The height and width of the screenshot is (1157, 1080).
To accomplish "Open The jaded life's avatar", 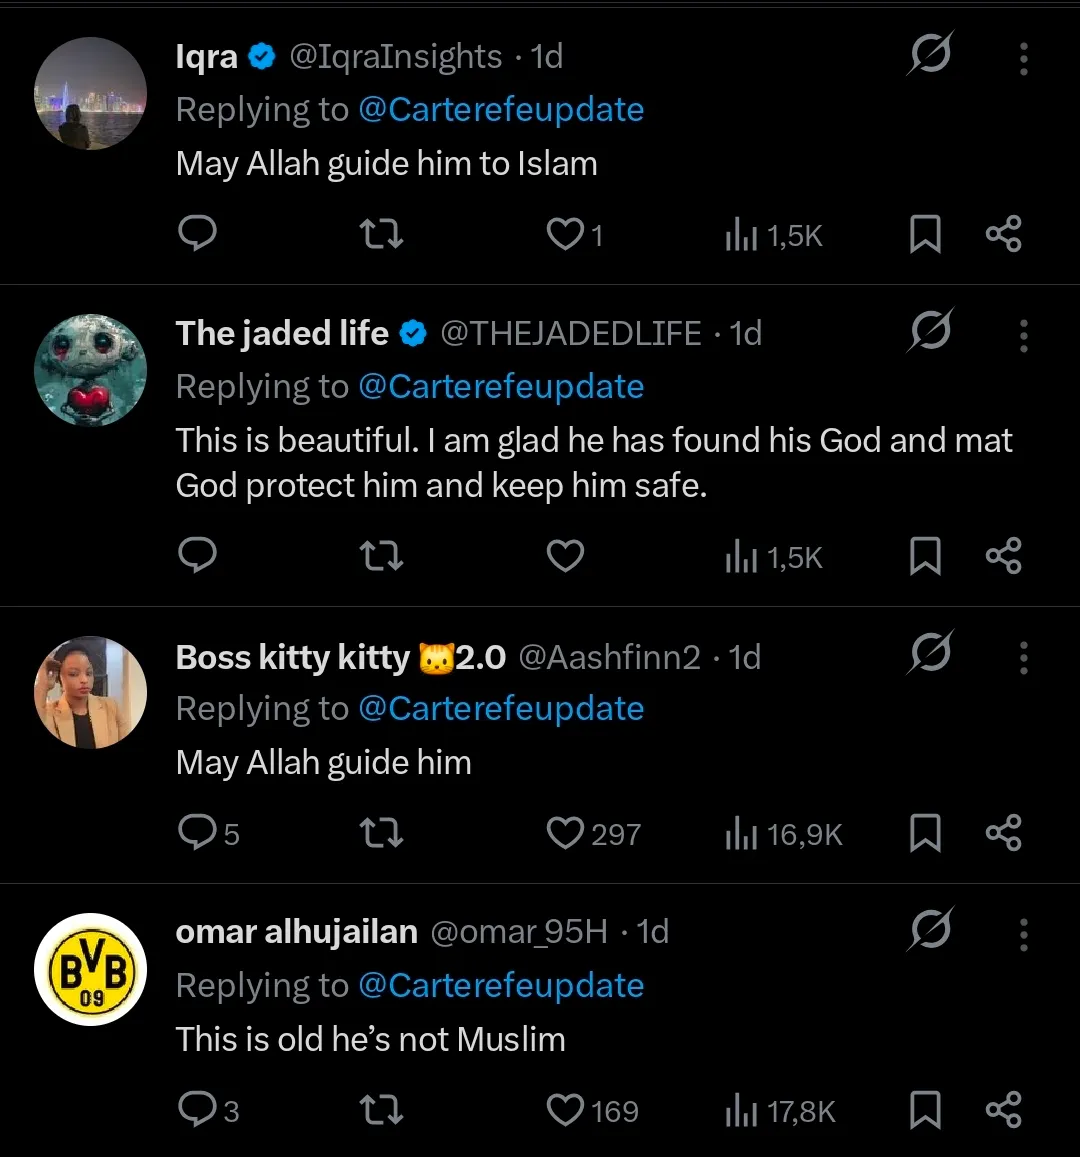I will click(x=91, y=370).
